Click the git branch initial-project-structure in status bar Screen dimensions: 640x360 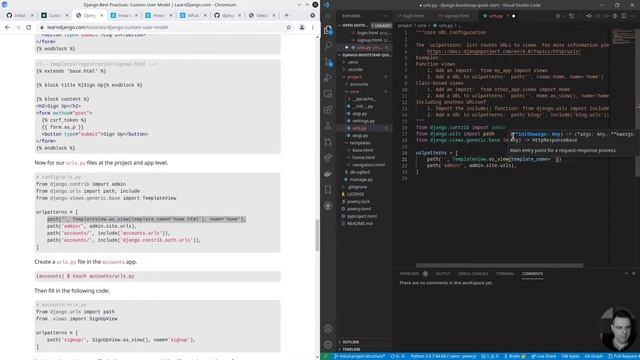click(360, 356)
